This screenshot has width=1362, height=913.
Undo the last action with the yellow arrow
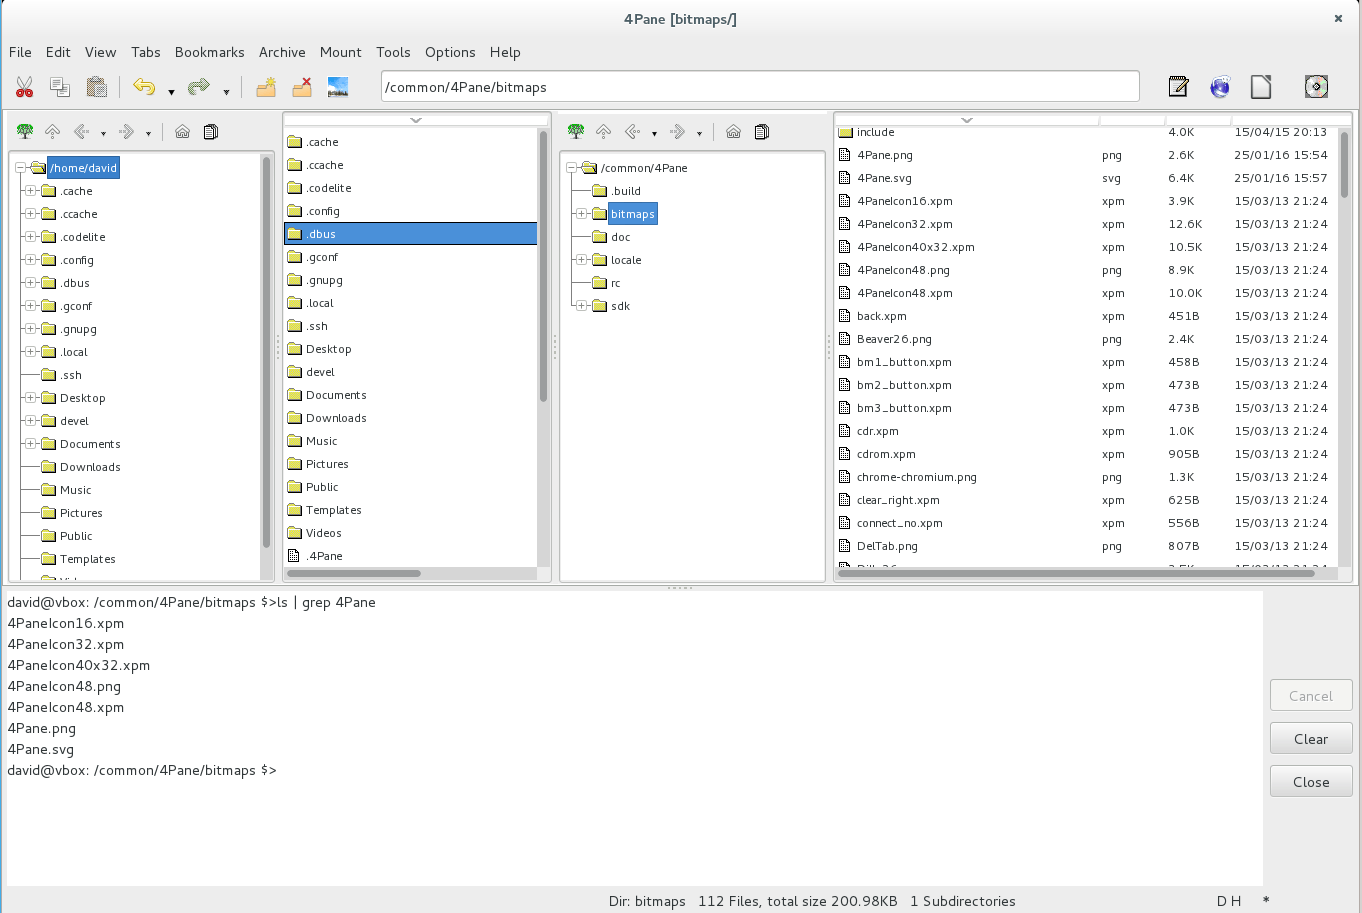pyautogui.click(x=144, y=87)
